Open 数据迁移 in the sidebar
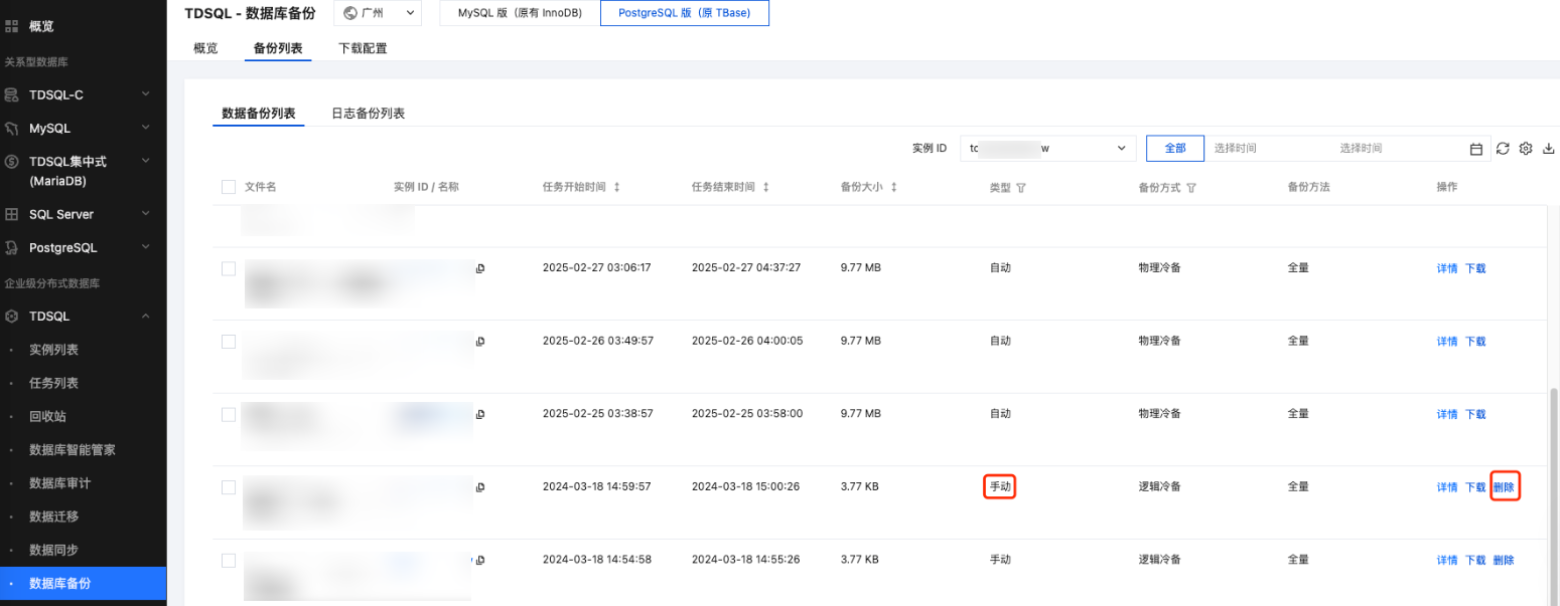Viewport: 1560px width, 606px height. [54, 516]
